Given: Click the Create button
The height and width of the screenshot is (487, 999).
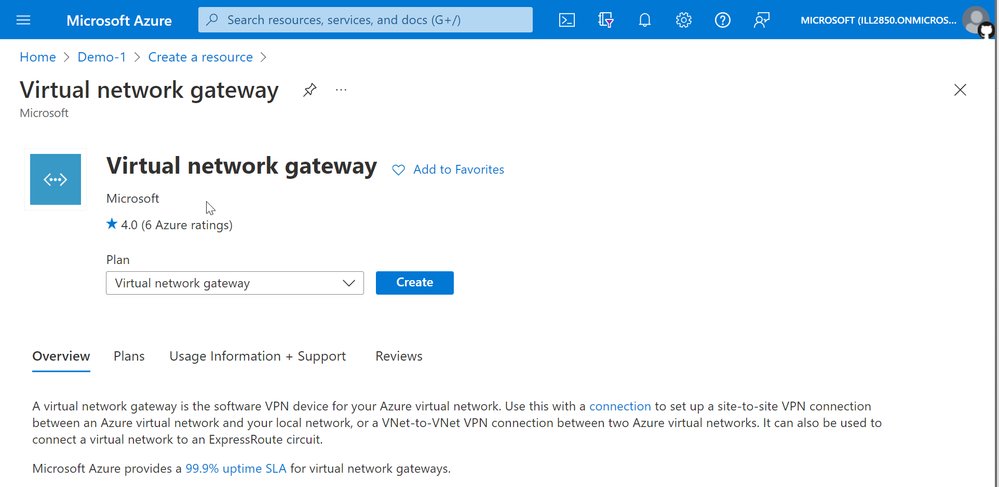Looking at the screenshot, I should (x=415, y=282).
